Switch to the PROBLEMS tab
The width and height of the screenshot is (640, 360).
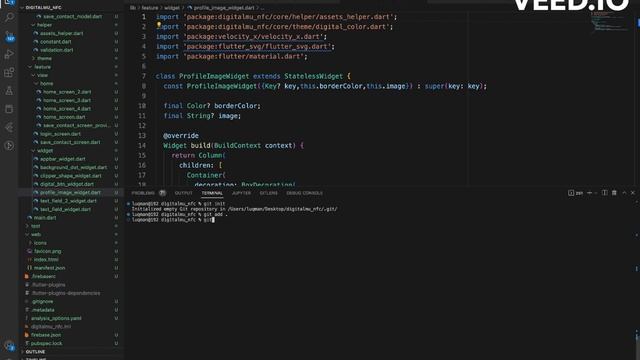(143, 193)
